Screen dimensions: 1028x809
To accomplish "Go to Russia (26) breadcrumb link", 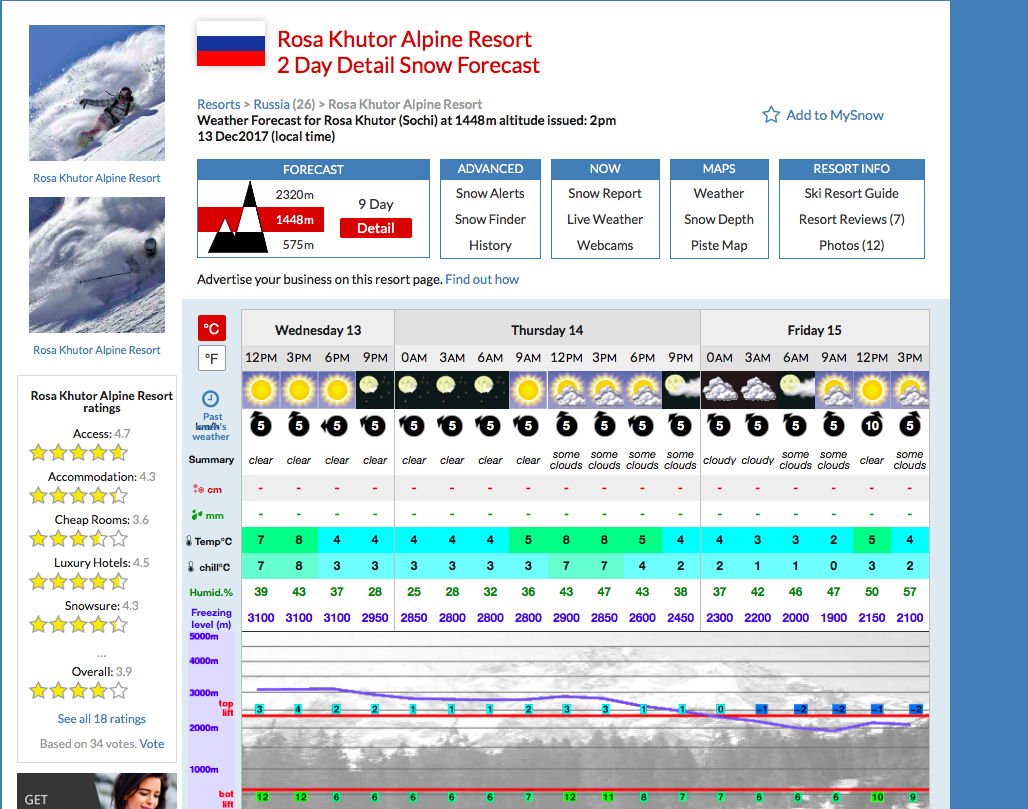I will pyautogui.click(x=285, y=104).
